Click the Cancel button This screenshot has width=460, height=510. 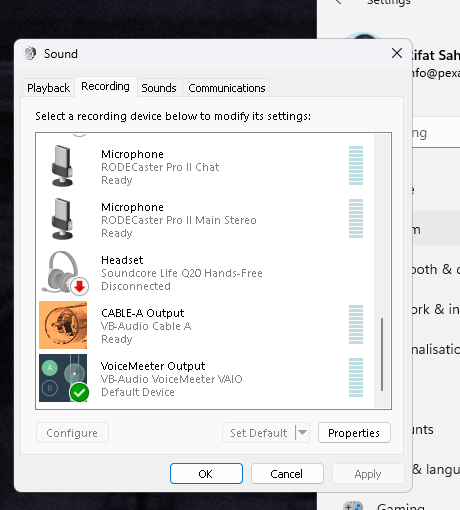tap(287, 474)
